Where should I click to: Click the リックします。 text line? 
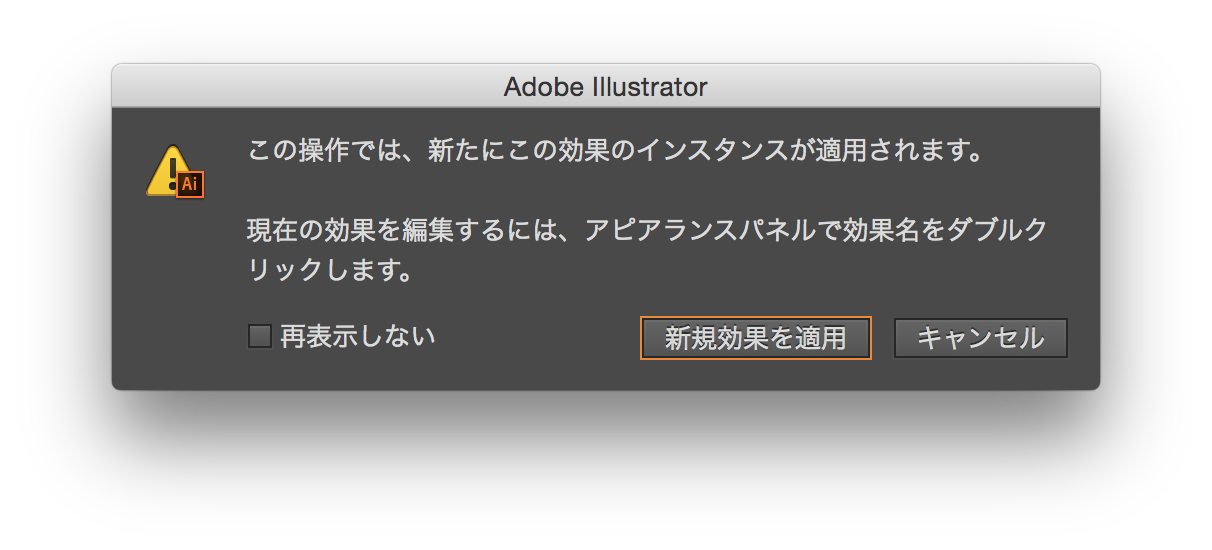(330, 270)
